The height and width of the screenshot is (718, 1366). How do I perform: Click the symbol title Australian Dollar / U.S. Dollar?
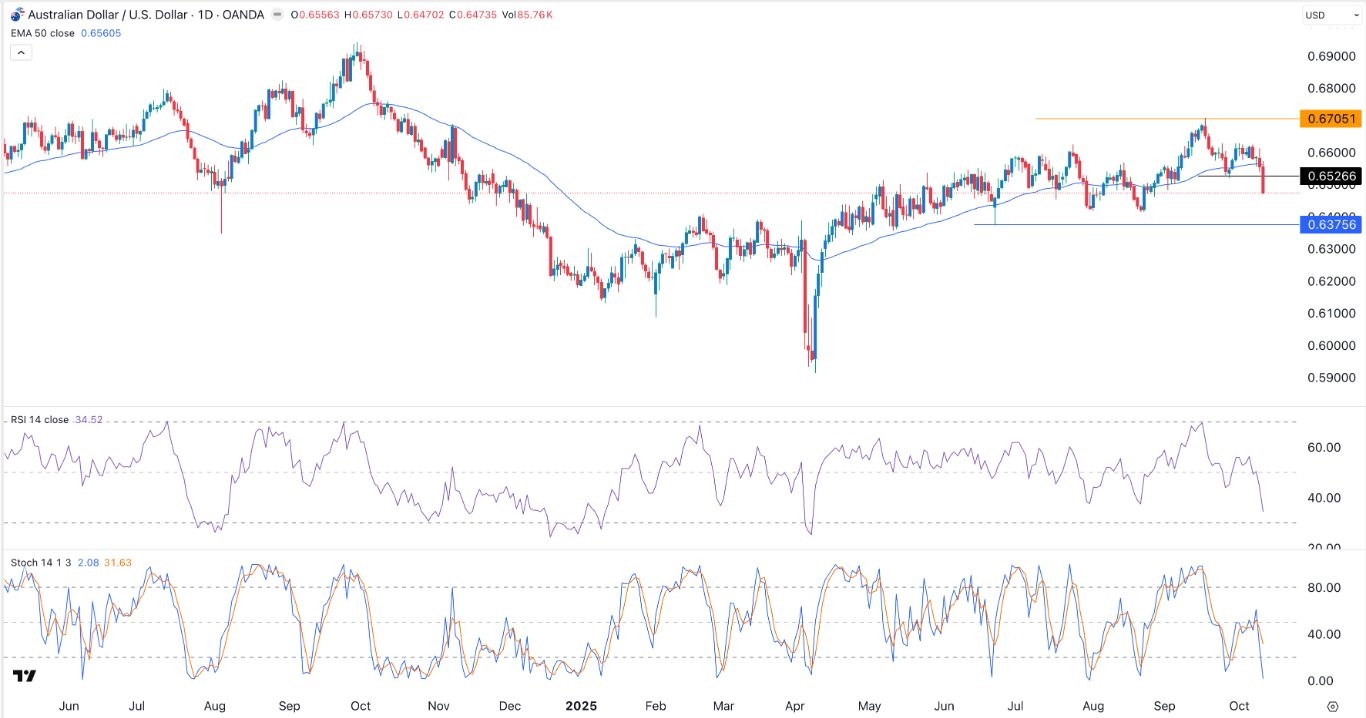110,15
